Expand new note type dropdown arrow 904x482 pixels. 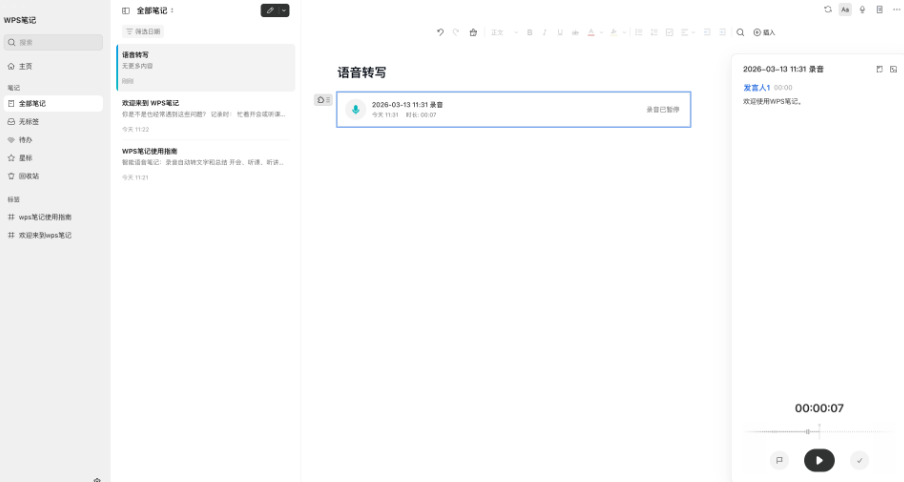tap(284, 10)
